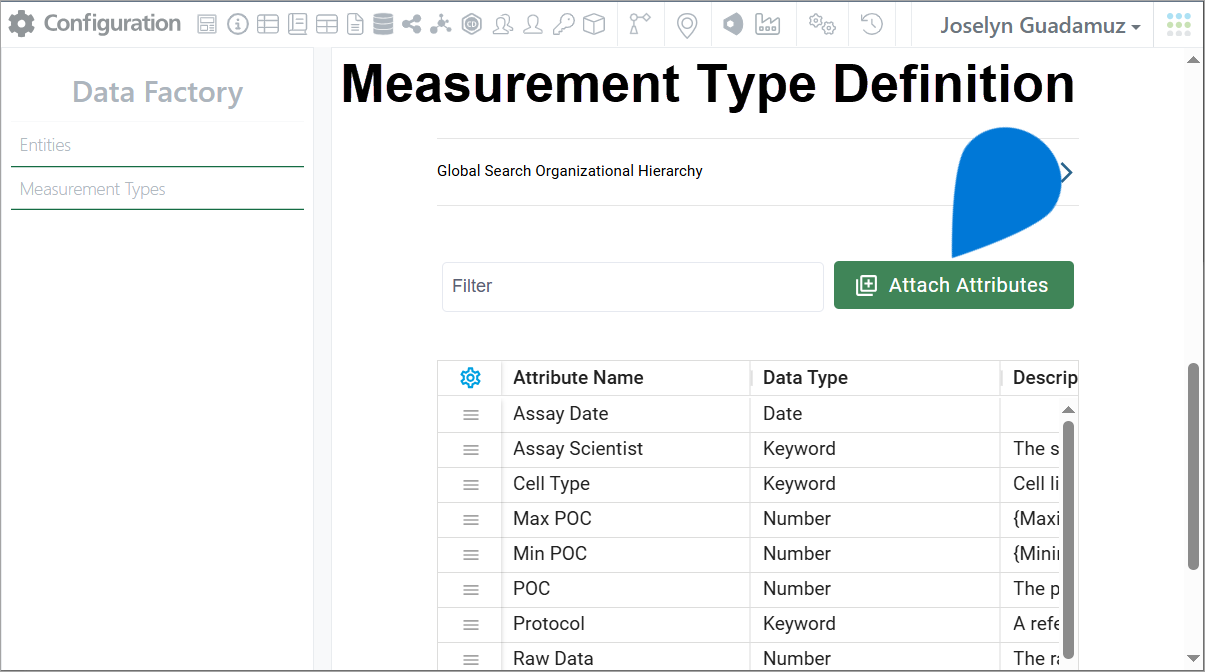Click the POC attribute name cell
Image resolution: width=1205 pixels, height=672 pixels.
click(x=532, y=589)
